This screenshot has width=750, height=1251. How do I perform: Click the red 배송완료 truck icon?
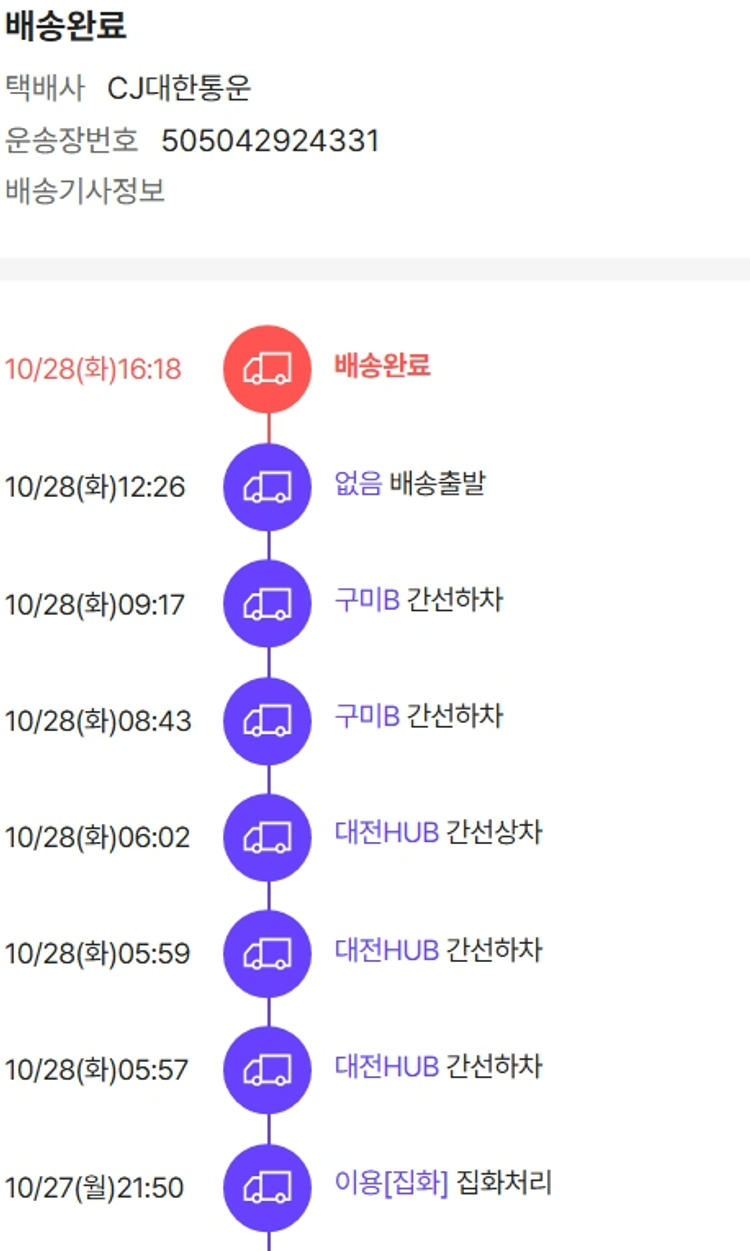point(267,369)
